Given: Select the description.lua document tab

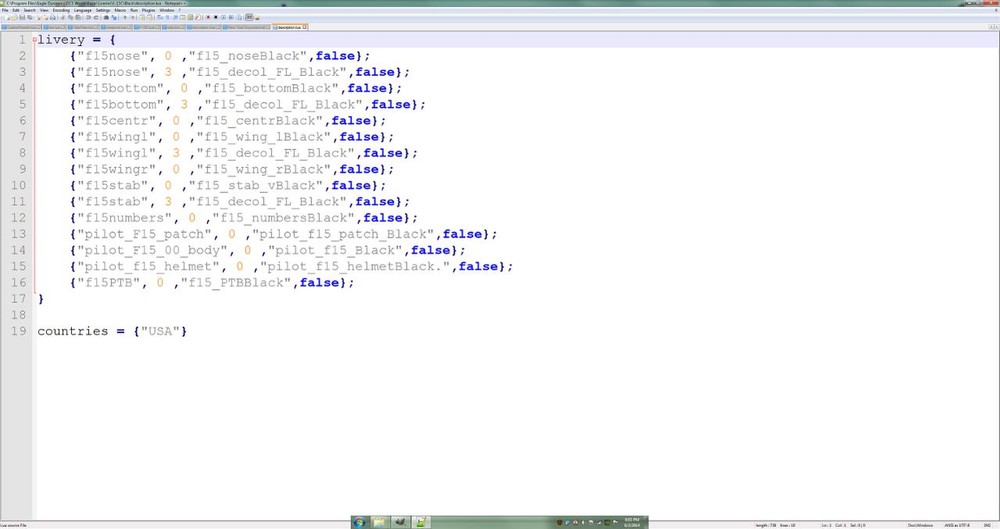Looking at the screenshot, I should pyautogui.click(x=289, y=27).
